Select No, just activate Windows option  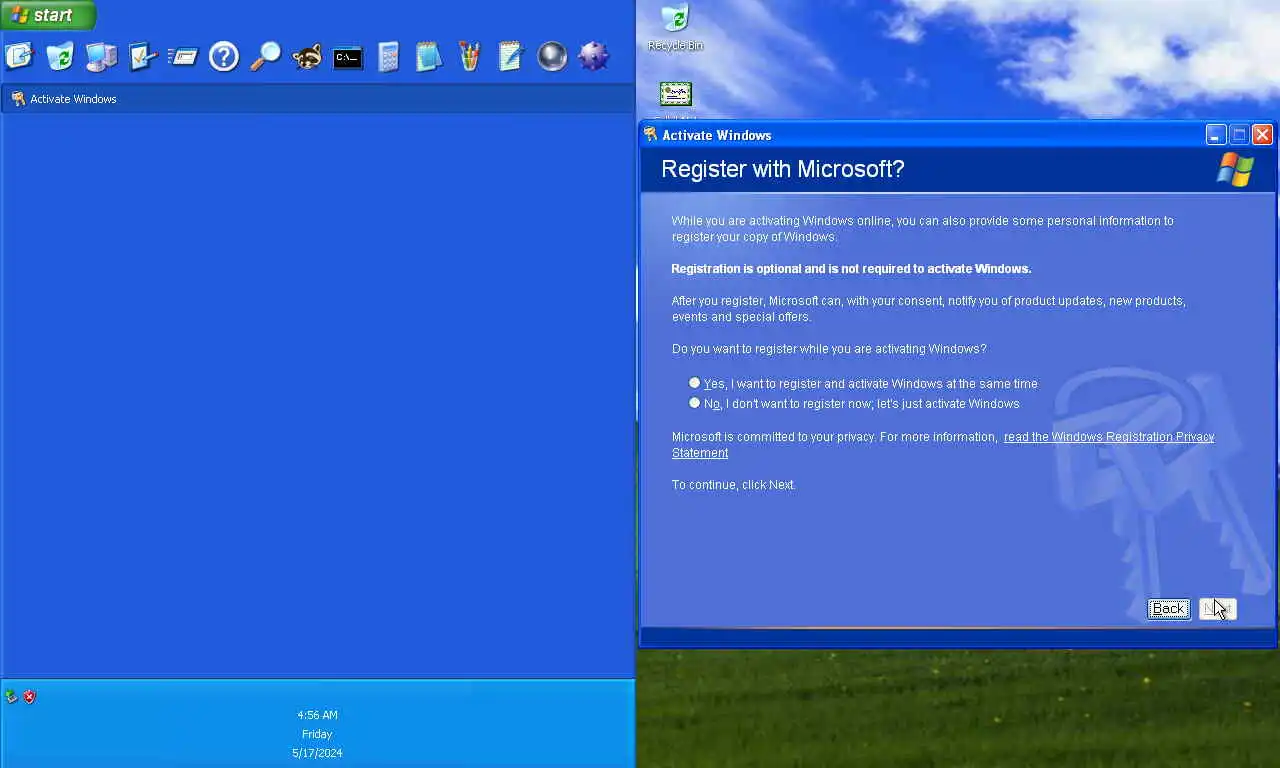(855, 403)
